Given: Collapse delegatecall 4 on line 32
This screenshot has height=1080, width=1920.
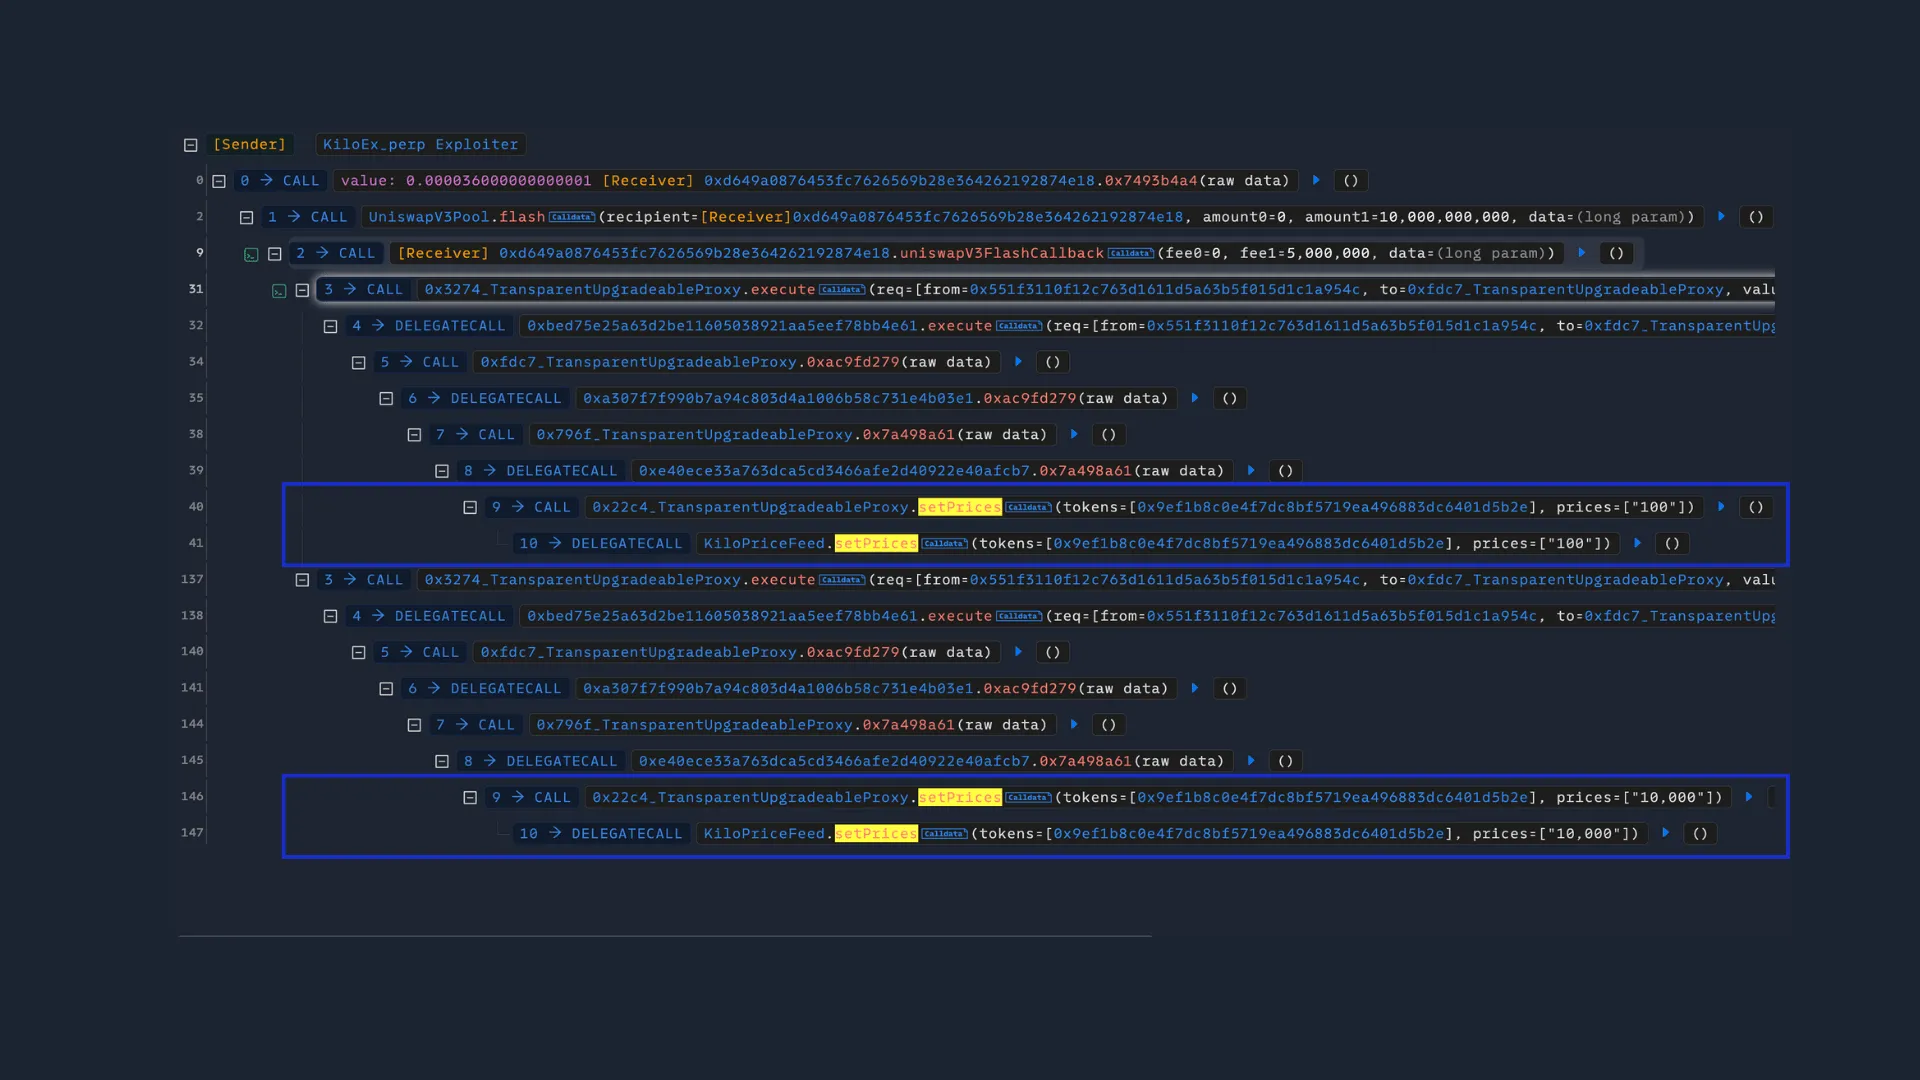Looking at the screenshot, I should click(331, 326).
